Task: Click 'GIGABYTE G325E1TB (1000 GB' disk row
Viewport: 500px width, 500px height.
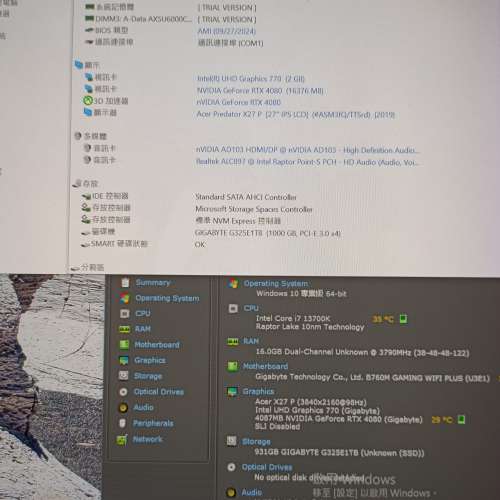Action: [267, 233]
